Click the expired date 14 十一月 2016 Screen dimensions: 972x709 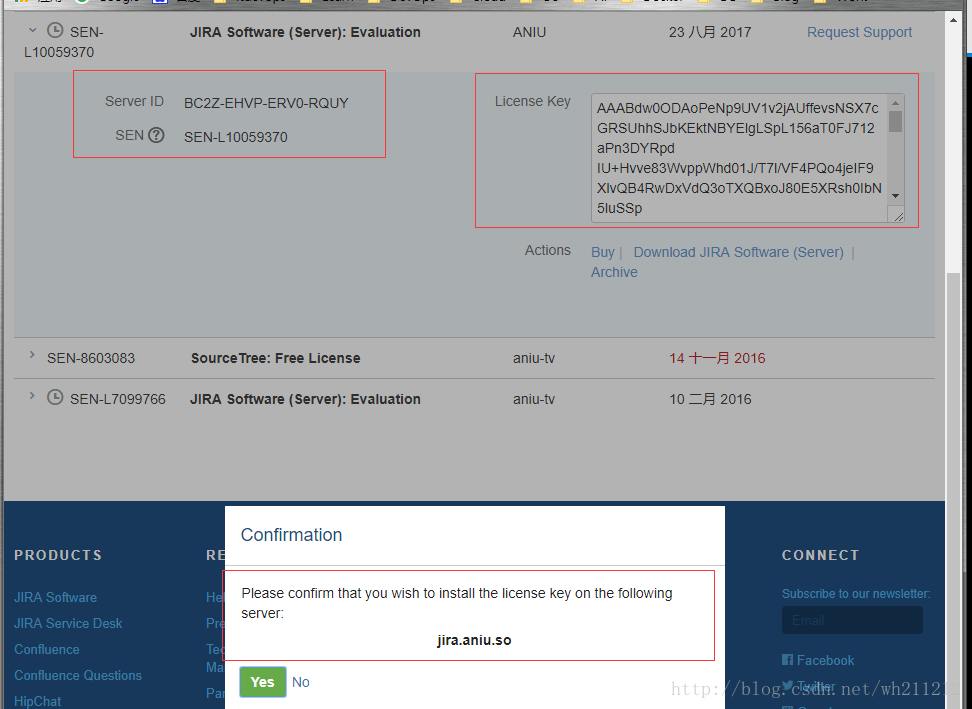click(717, 358)
